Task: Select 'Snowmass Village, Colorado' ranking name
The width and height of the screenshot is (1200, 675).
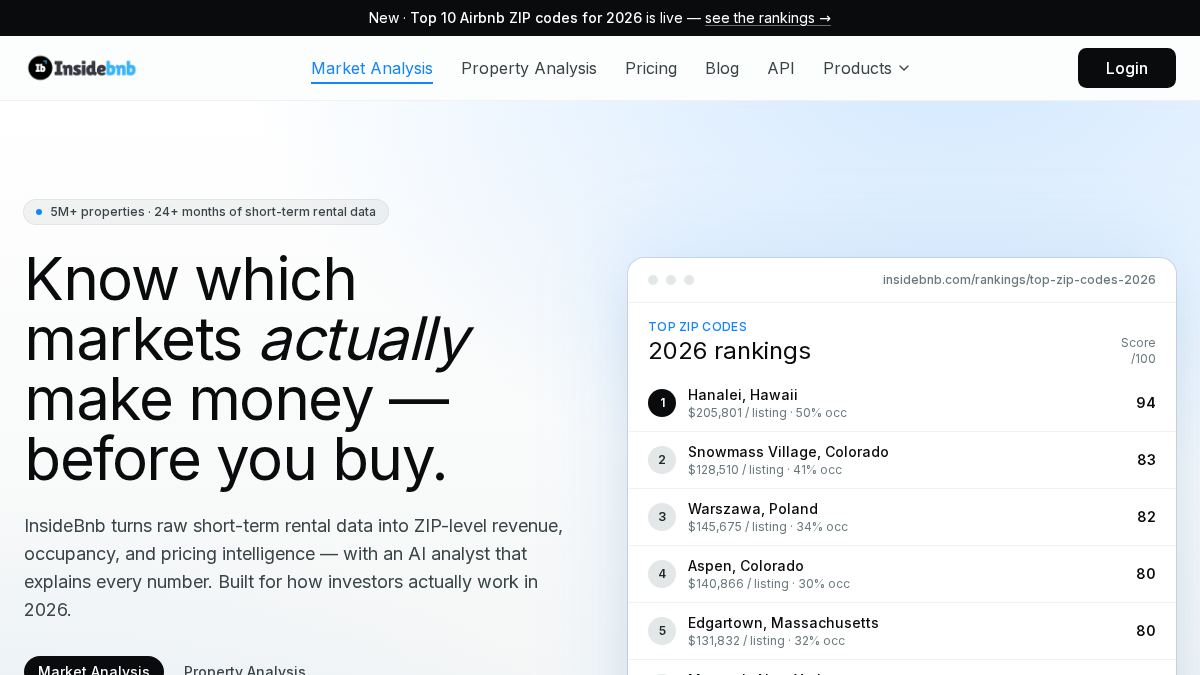Action: coord(788,452)
